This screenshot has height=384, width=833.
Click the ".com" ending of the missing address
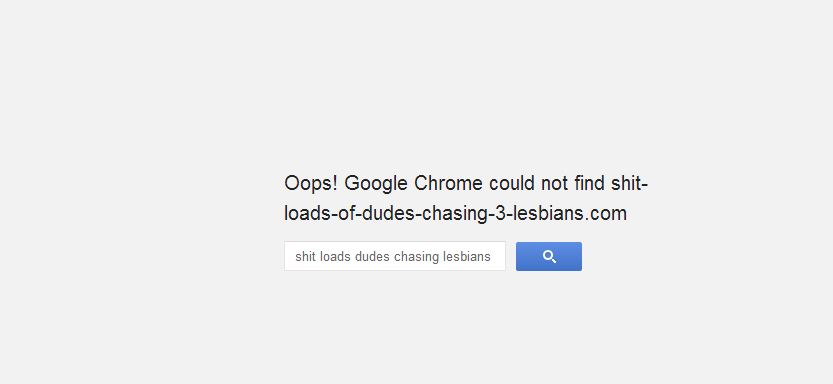(x=605, y=214)
